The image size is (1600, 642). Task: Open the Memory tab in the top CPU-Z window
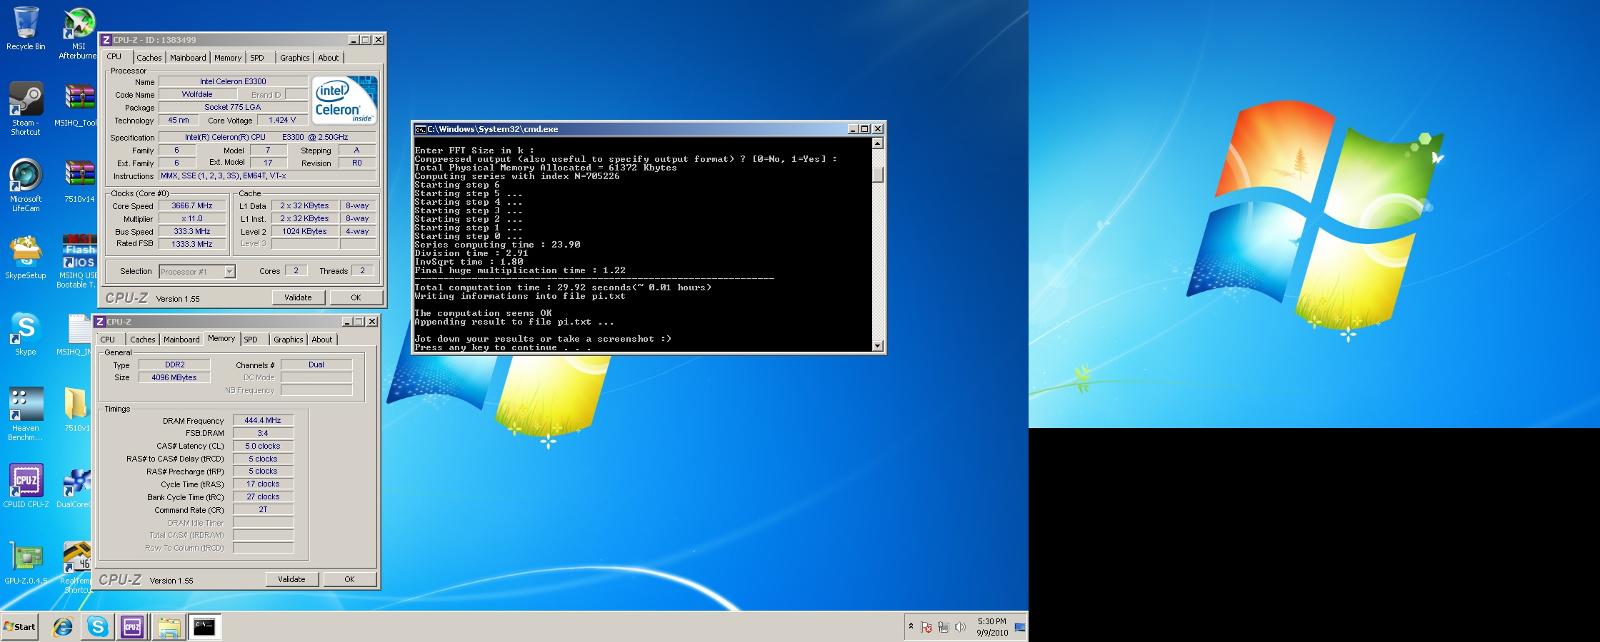228,58
